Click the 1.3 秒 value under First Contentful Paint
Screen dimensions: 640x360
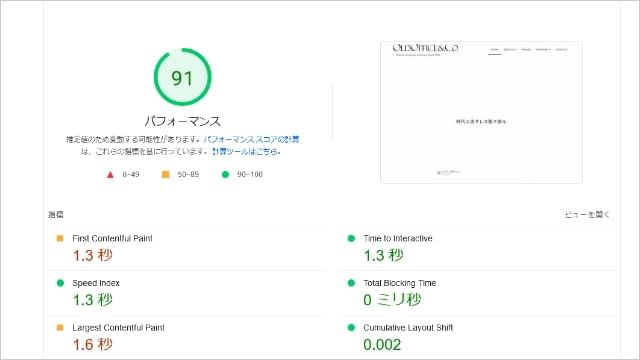93,256
